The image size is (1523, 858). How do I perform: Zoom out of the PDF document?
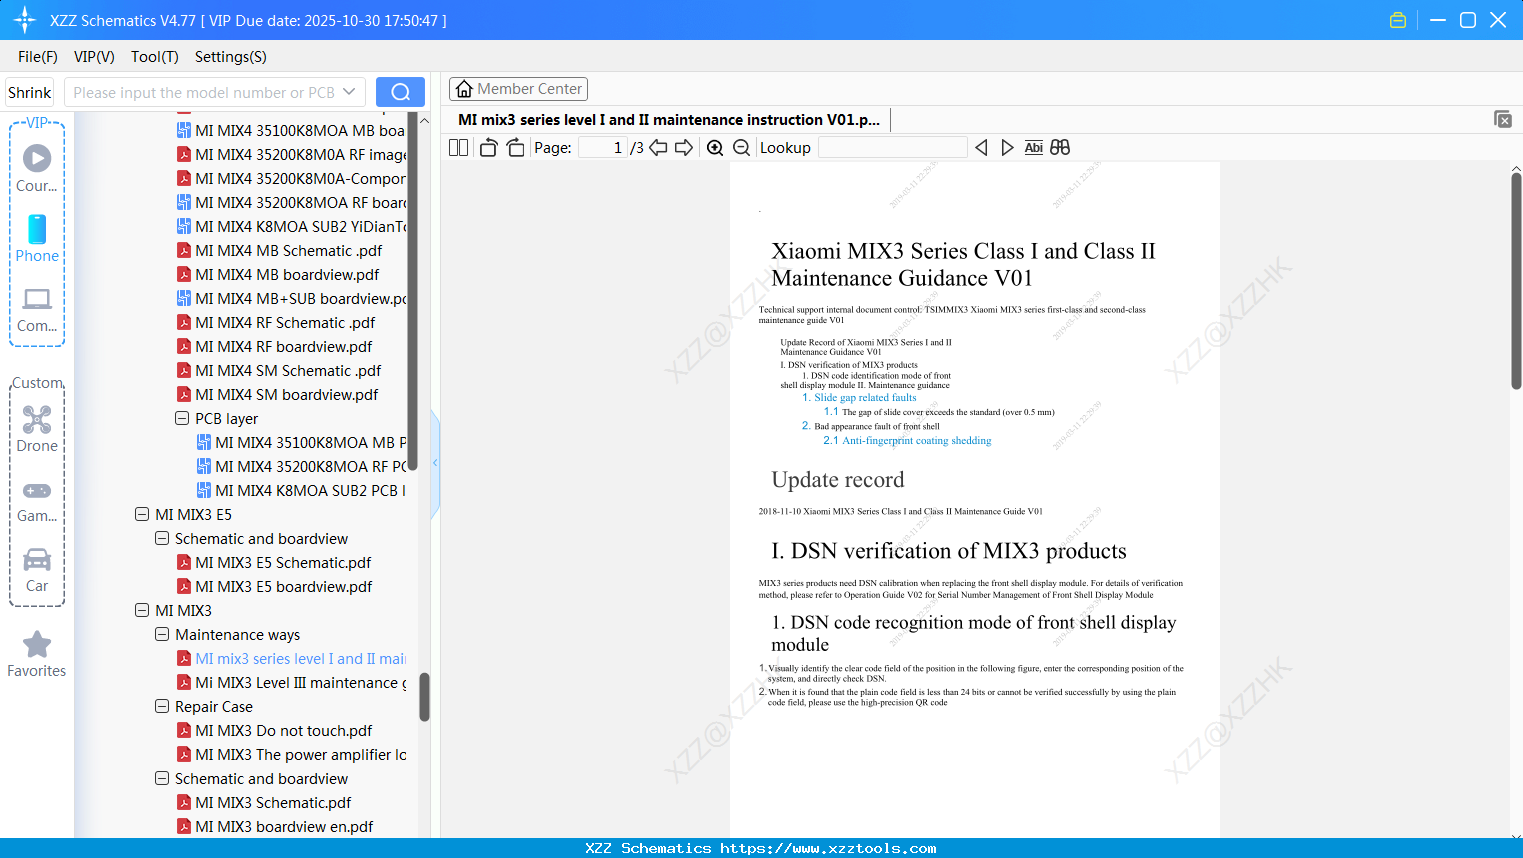pyautogui.click(x=741, y=147)
